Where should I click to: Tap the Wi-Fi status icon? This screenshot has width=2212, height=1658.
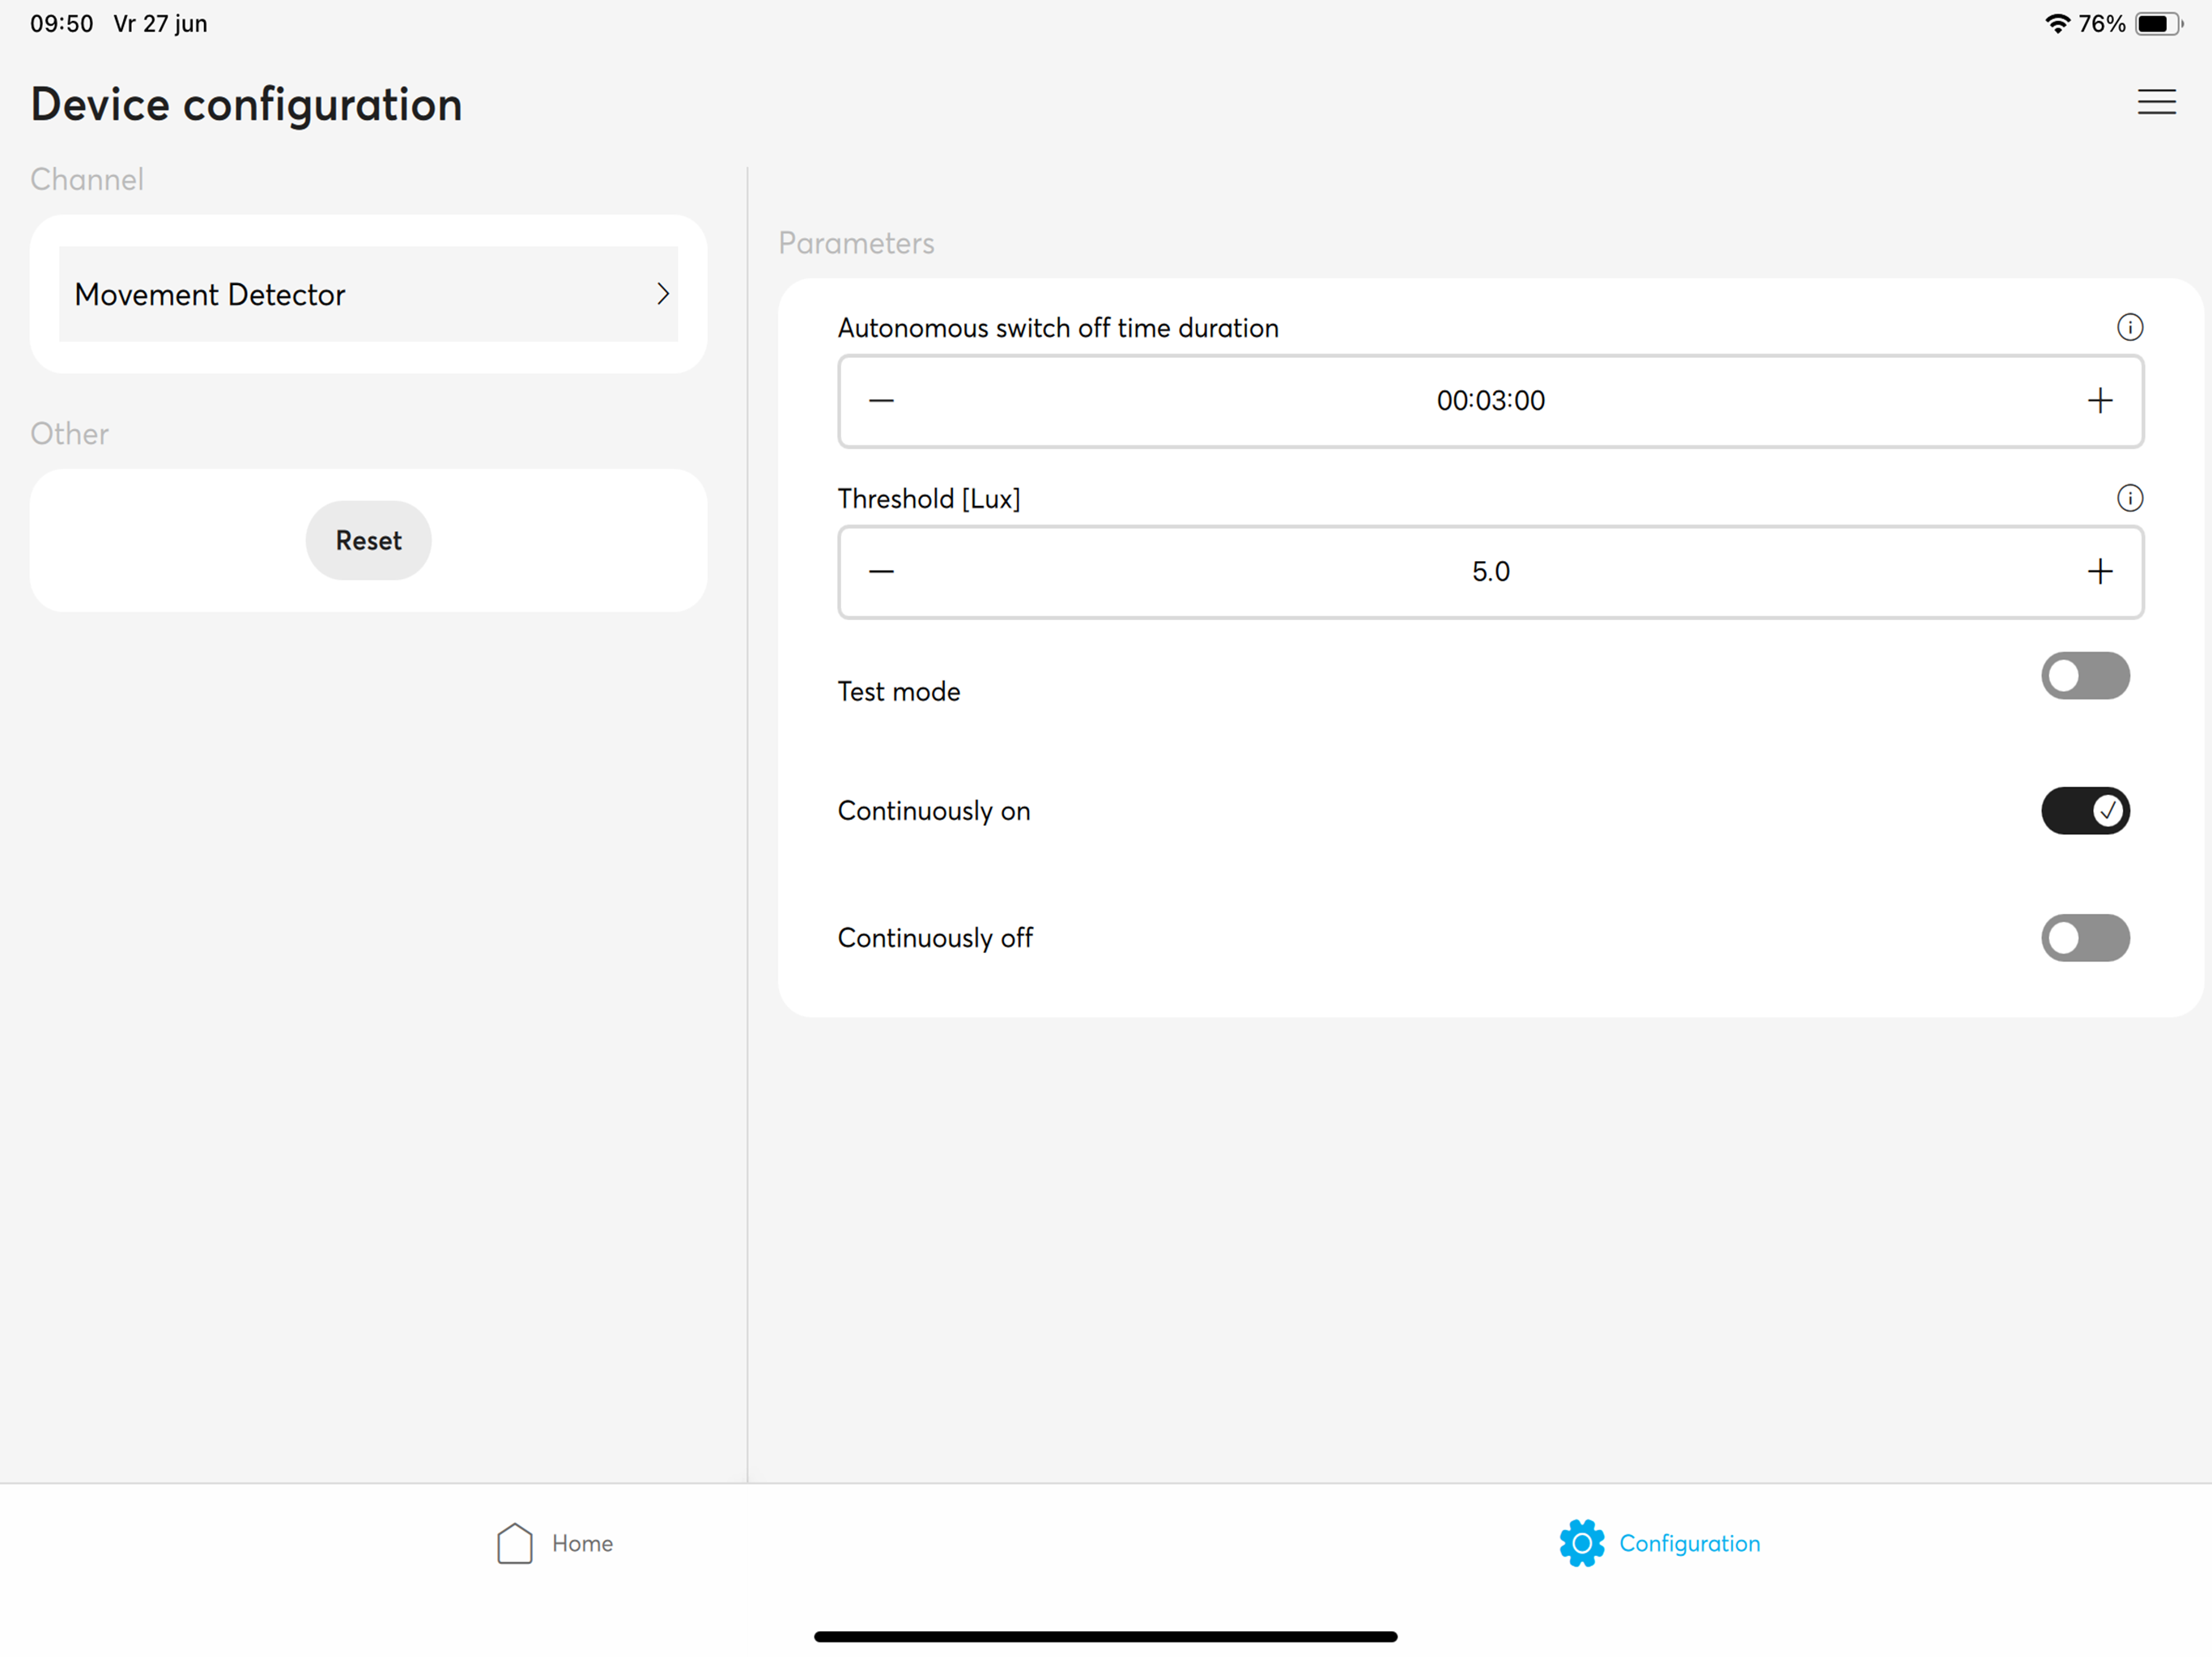click(2057, 24)
